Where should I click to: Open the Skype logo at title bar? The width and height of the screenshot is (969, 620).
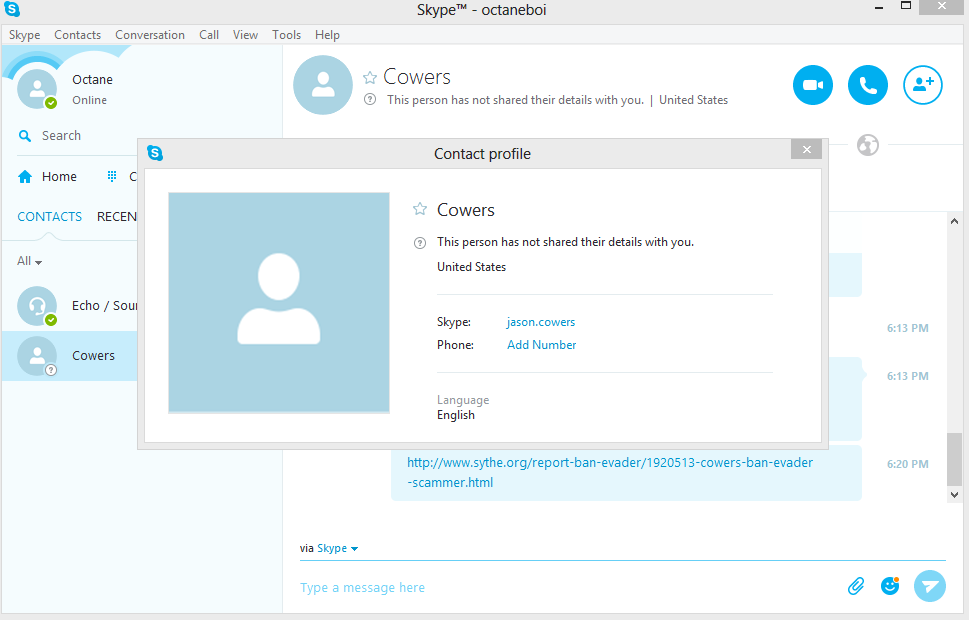click(12, 9)
